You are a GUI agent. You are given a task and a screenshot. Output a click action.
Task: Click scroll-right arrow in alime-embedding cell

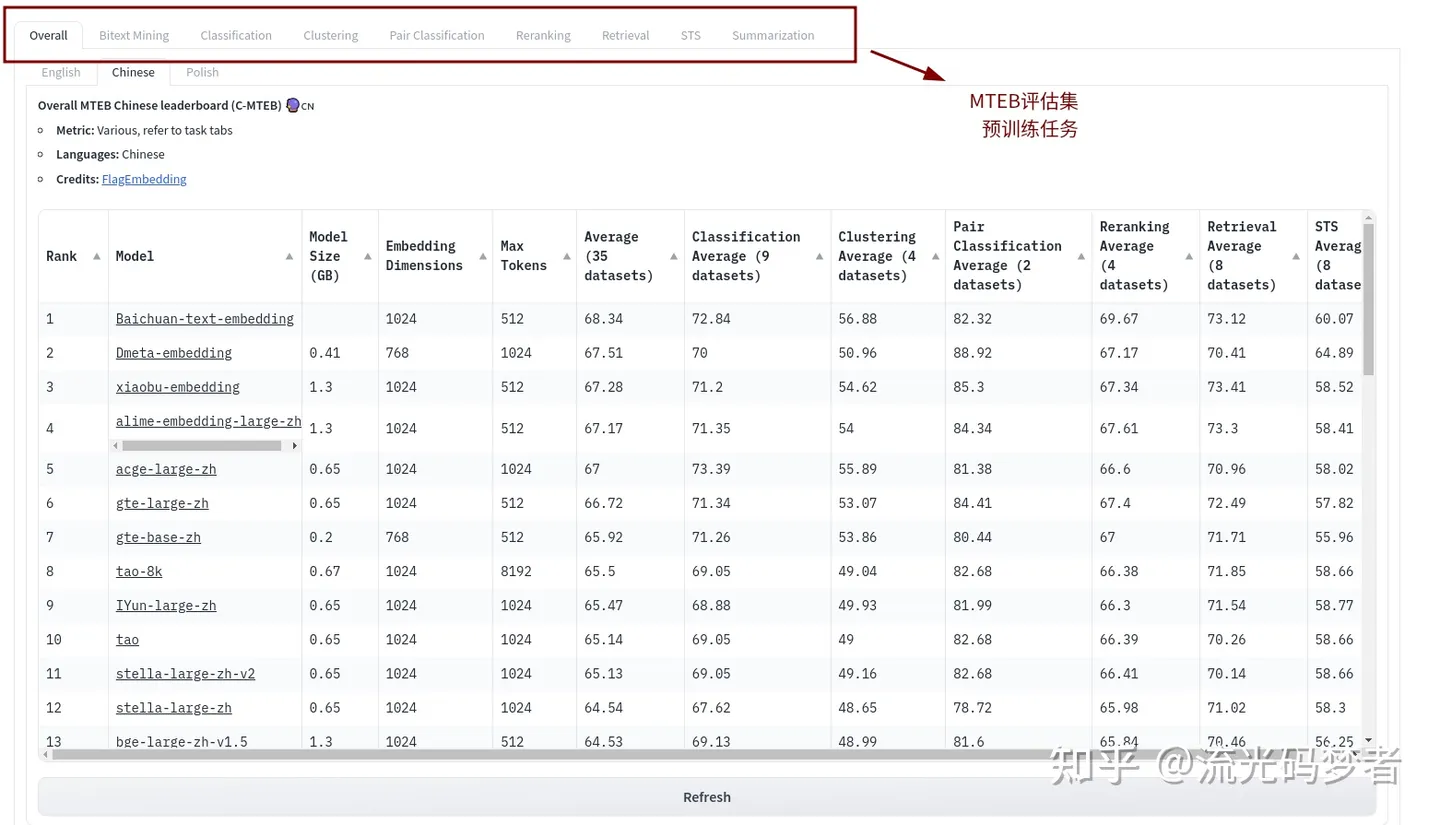(x=294, y=445)
